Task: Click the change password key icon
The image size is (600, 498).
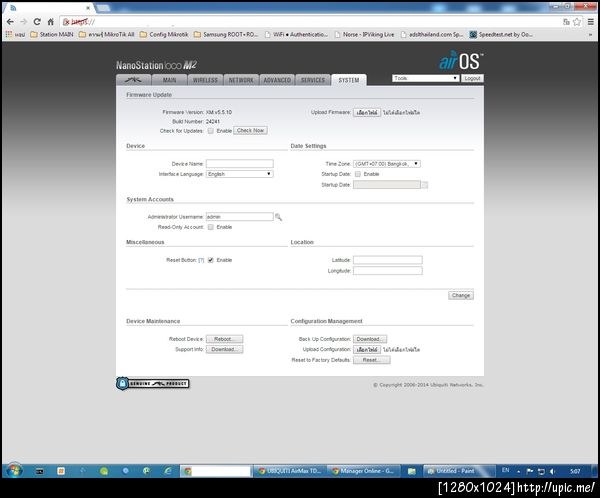Action: pyautogui.click(x=278, y=217)
